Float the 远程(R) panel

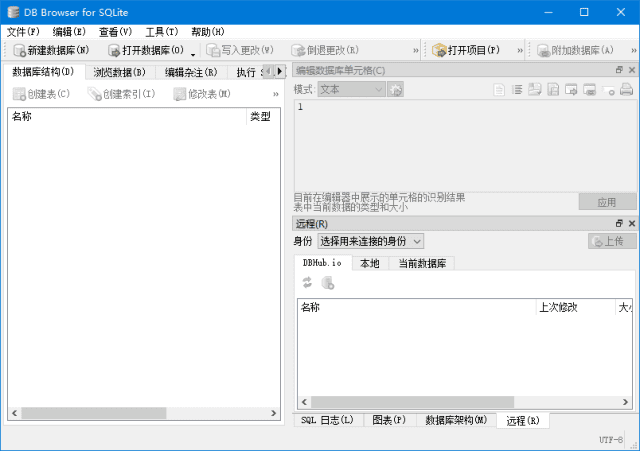619,223
